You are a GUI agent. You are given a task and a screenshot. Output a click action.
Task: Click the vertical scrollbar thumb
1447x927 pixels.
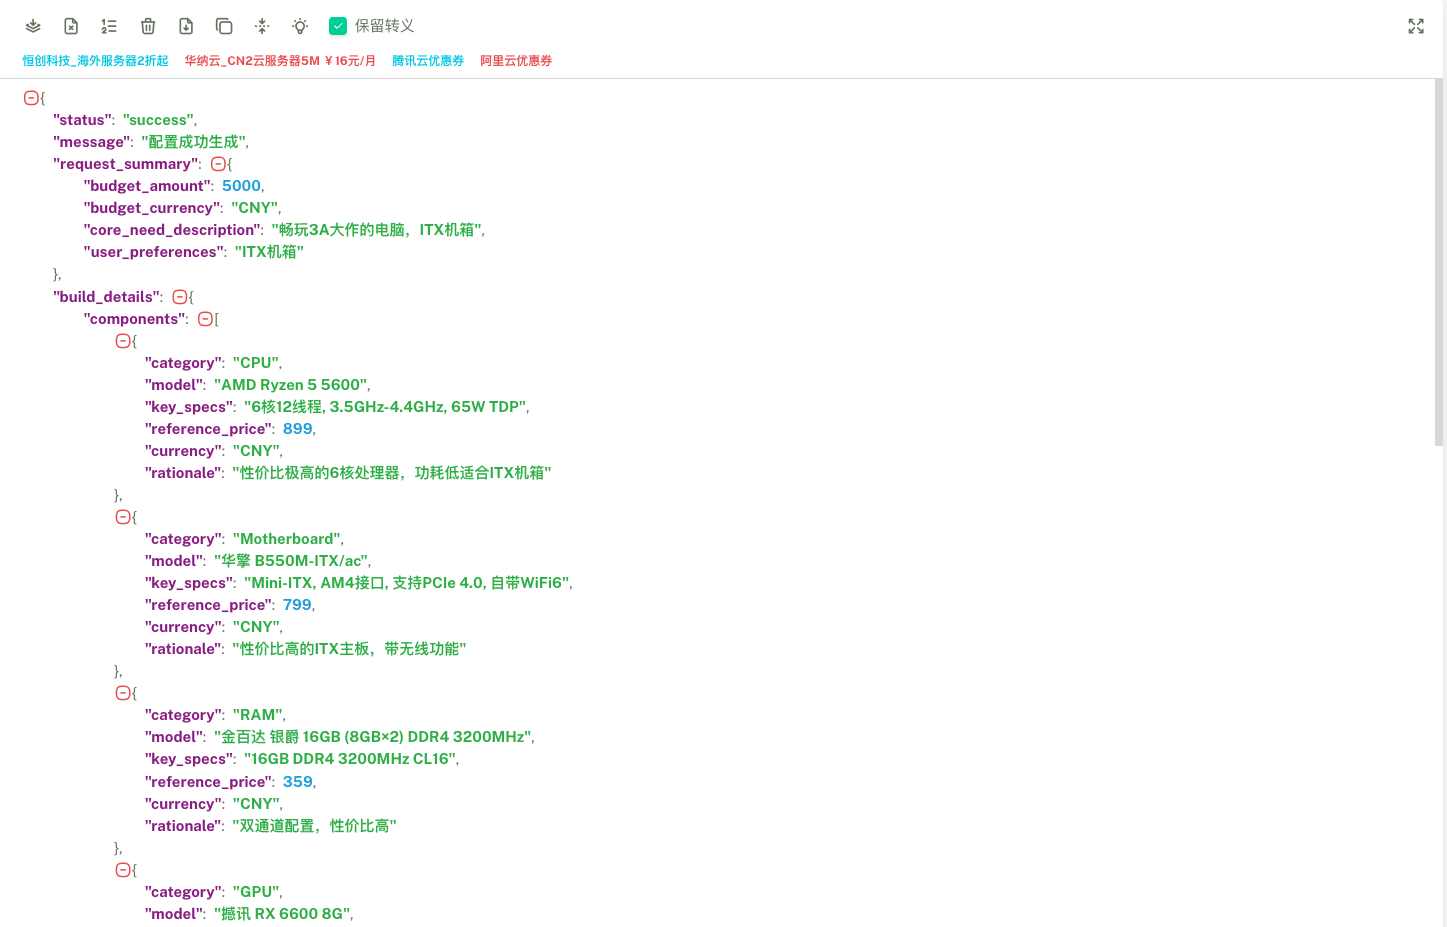point(1439,262)
